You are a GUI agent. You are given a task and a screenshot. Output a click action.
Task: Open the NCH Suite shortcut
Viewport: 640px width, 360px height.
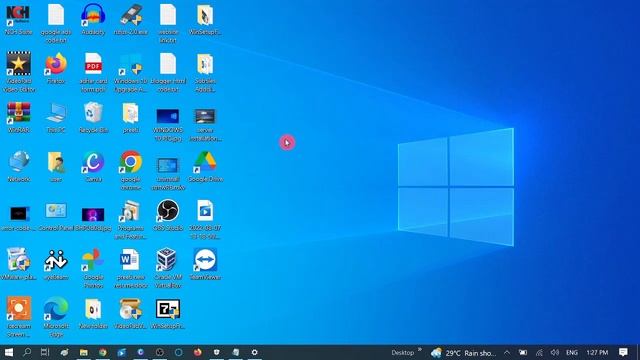point(18,20)
